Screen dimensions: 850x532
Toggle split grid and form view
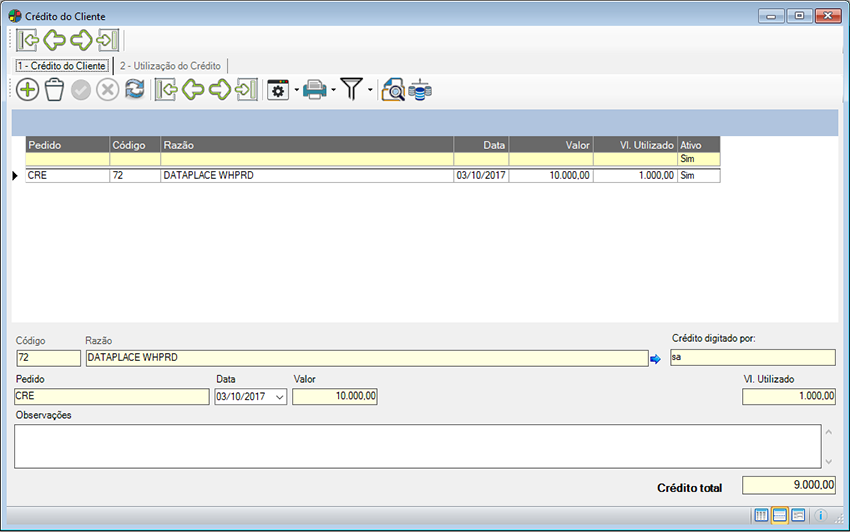pyautogui.click(x=780, y=516)
